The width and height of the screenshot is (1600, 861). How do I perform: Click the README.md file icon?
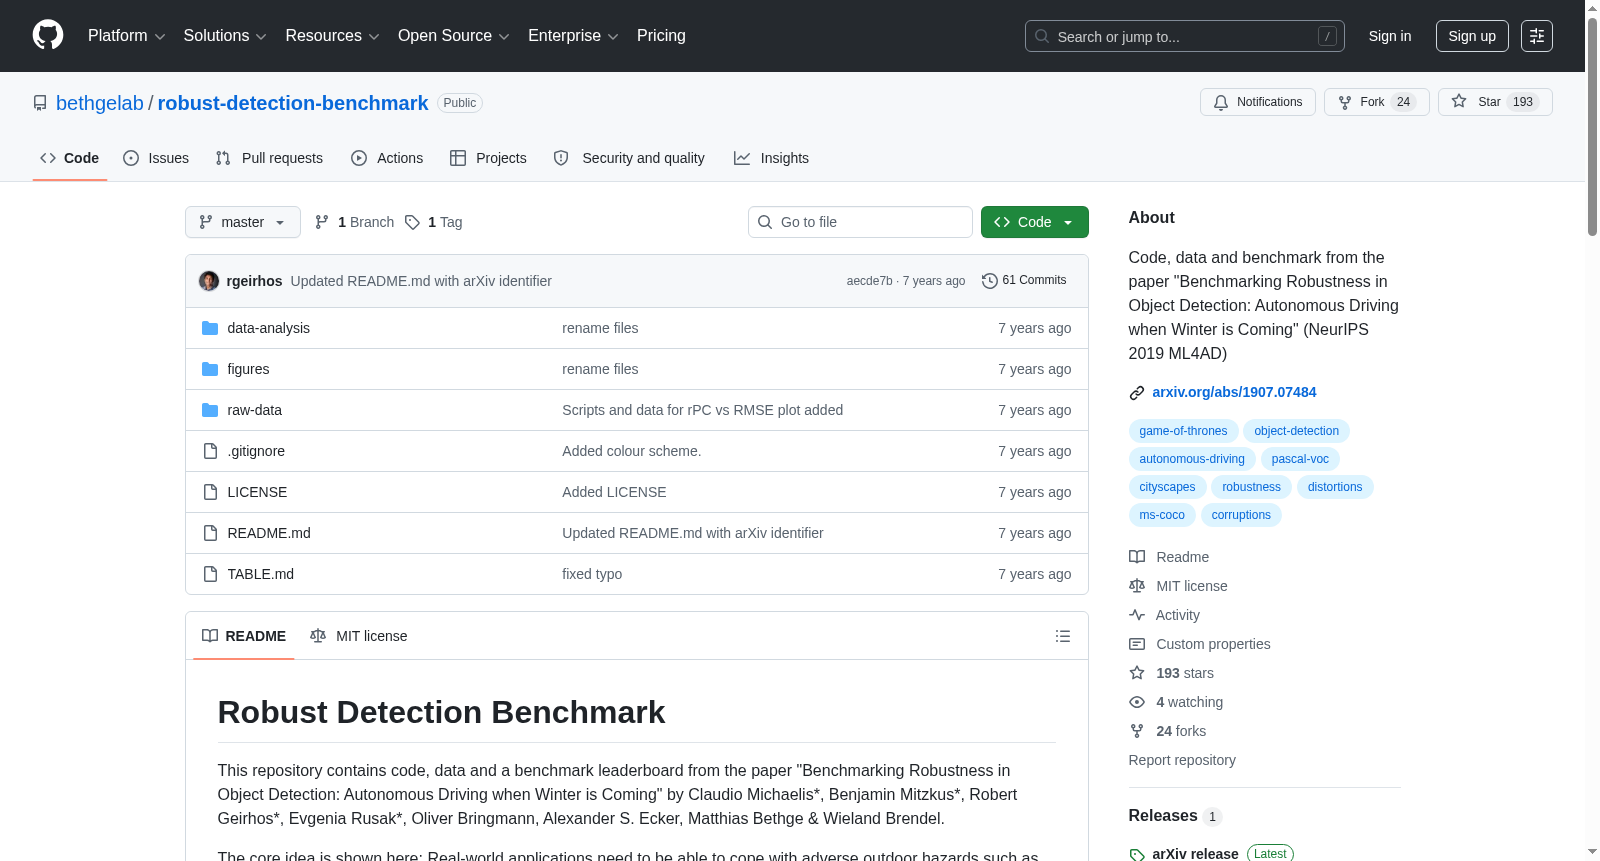point(210,533)
